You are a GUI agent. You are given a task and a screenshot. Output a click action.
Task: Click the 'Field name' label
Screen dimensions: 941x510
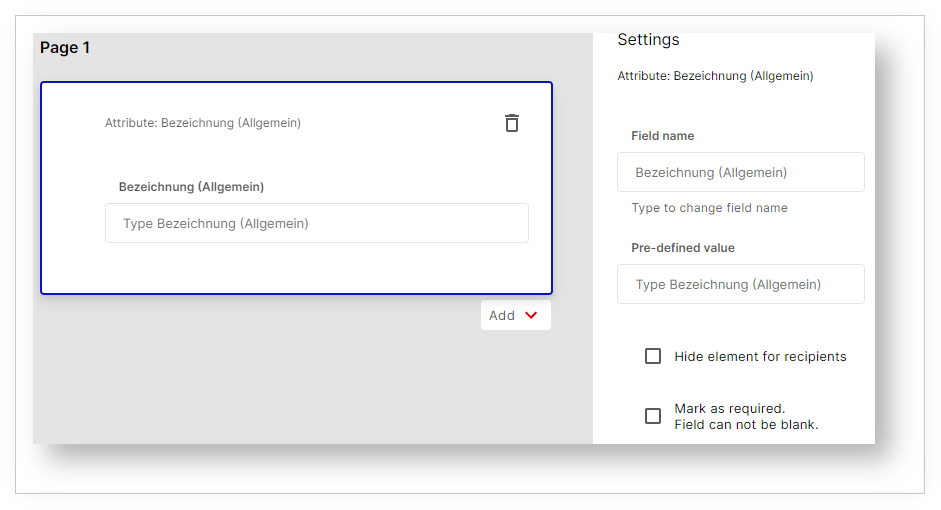click(x=662, y=136)
